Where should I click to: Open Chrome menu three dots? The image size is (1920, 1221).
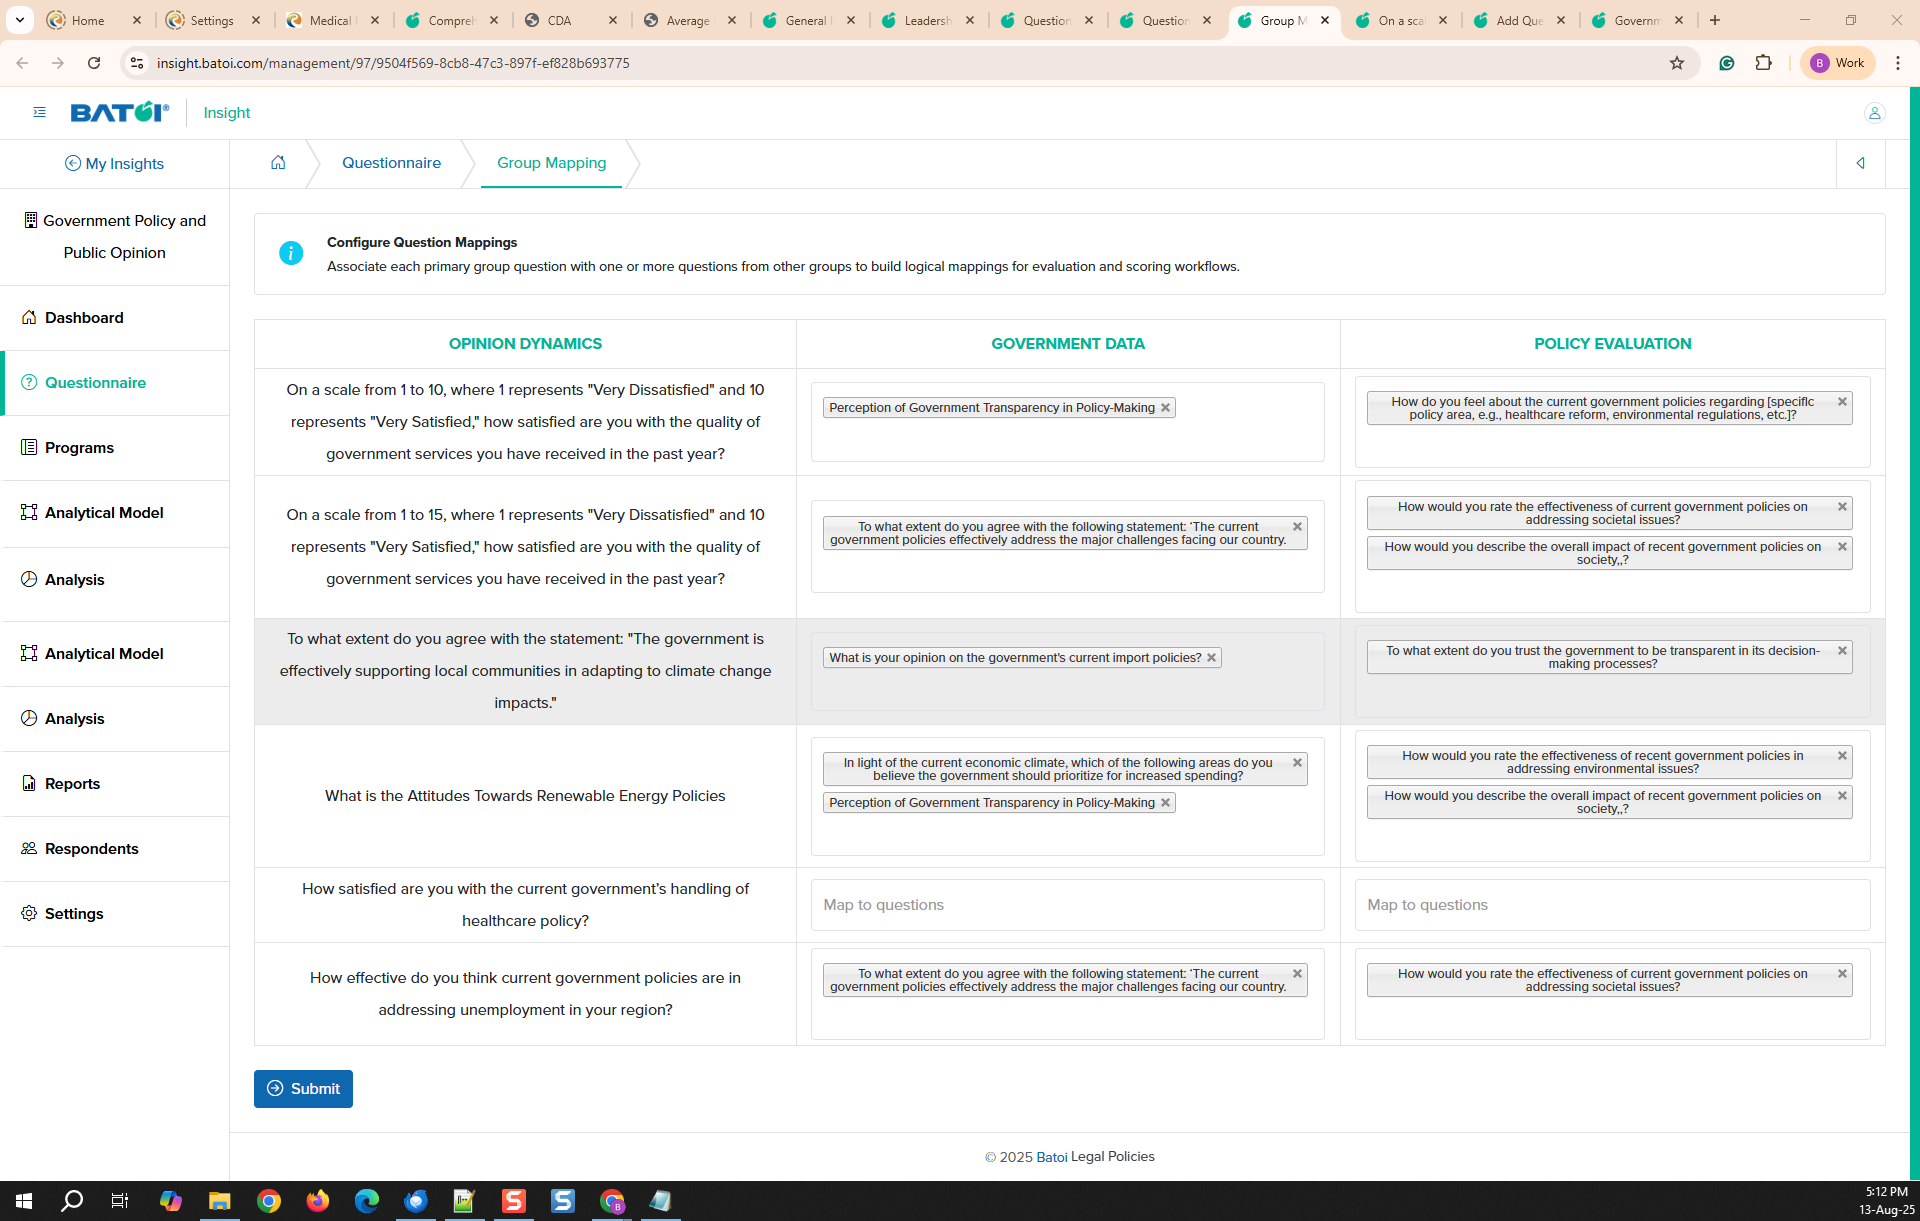[1898, 63]
